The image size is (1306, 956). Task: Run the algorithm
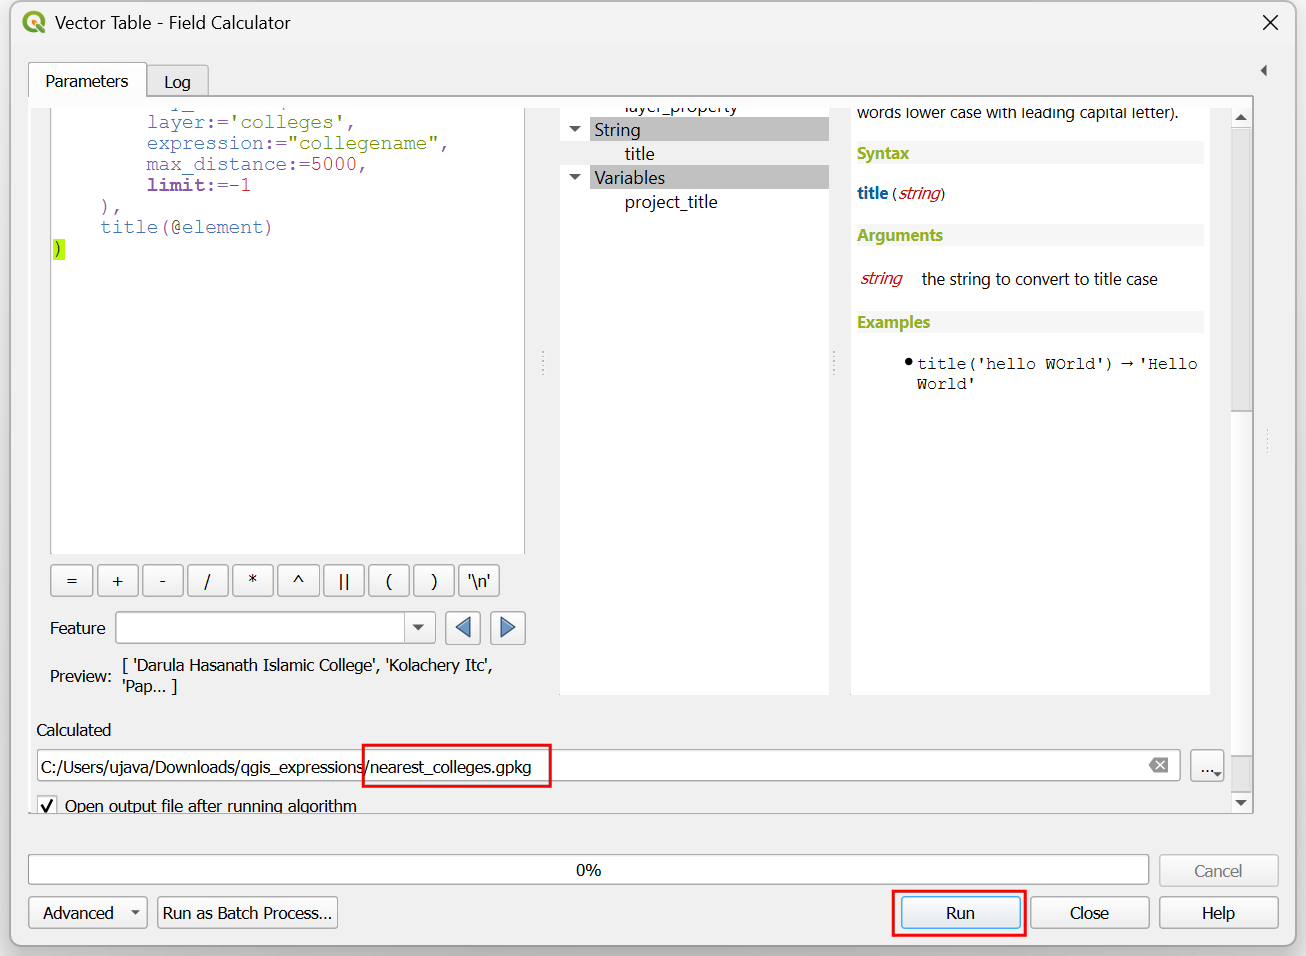pos(960,913)
